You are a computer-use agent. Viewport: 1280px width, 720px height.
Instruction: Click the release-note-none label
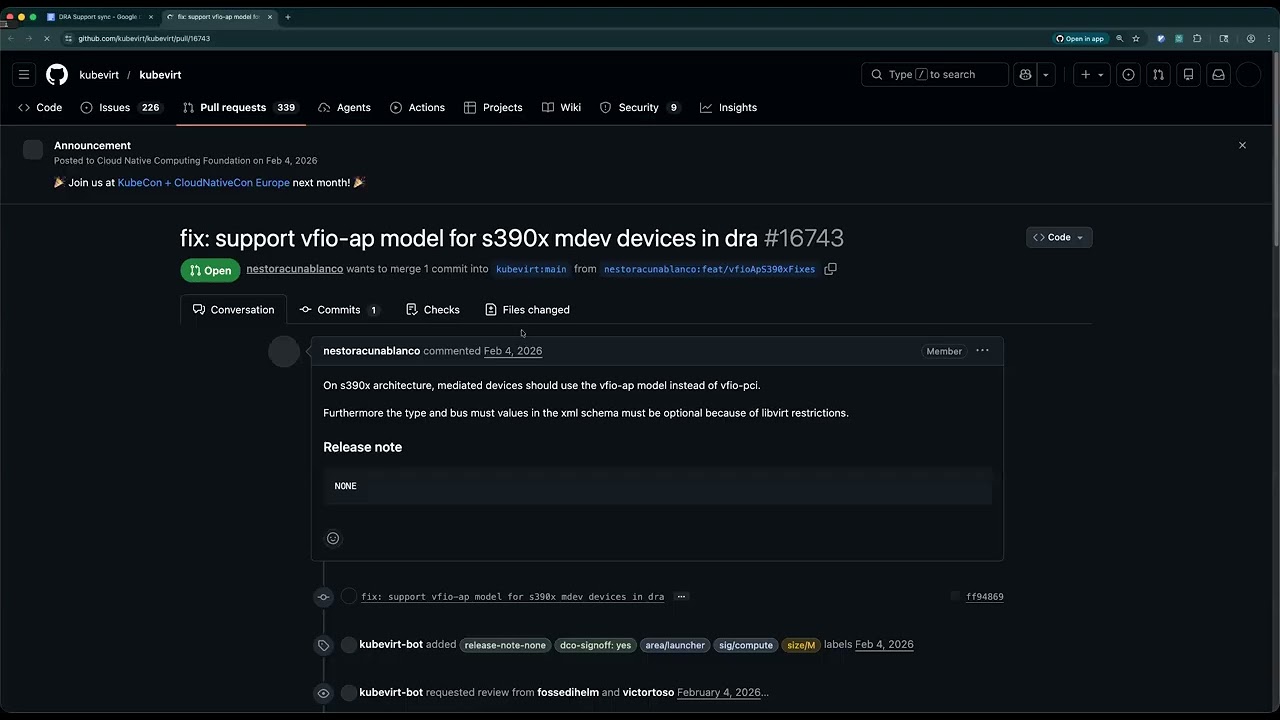(x=505, y=645)
